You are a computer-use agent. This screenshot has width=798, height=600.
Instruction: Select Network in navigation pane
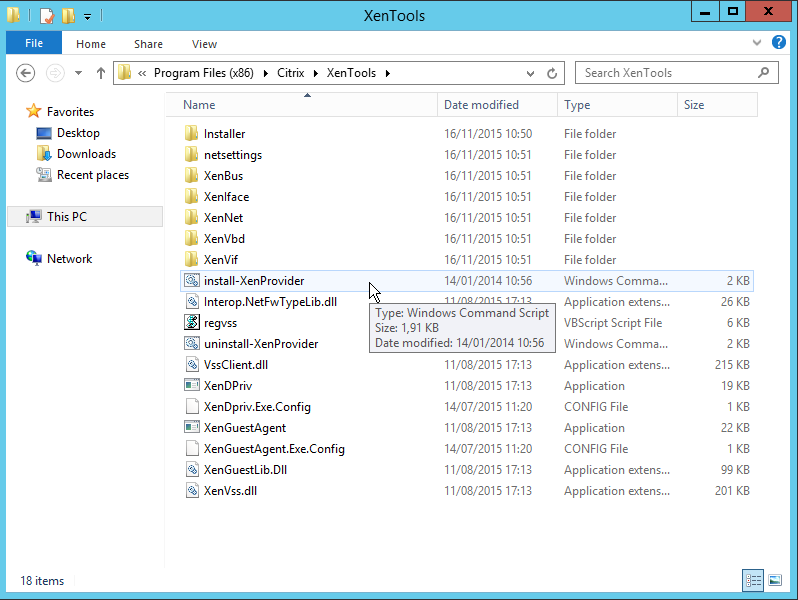69,259
